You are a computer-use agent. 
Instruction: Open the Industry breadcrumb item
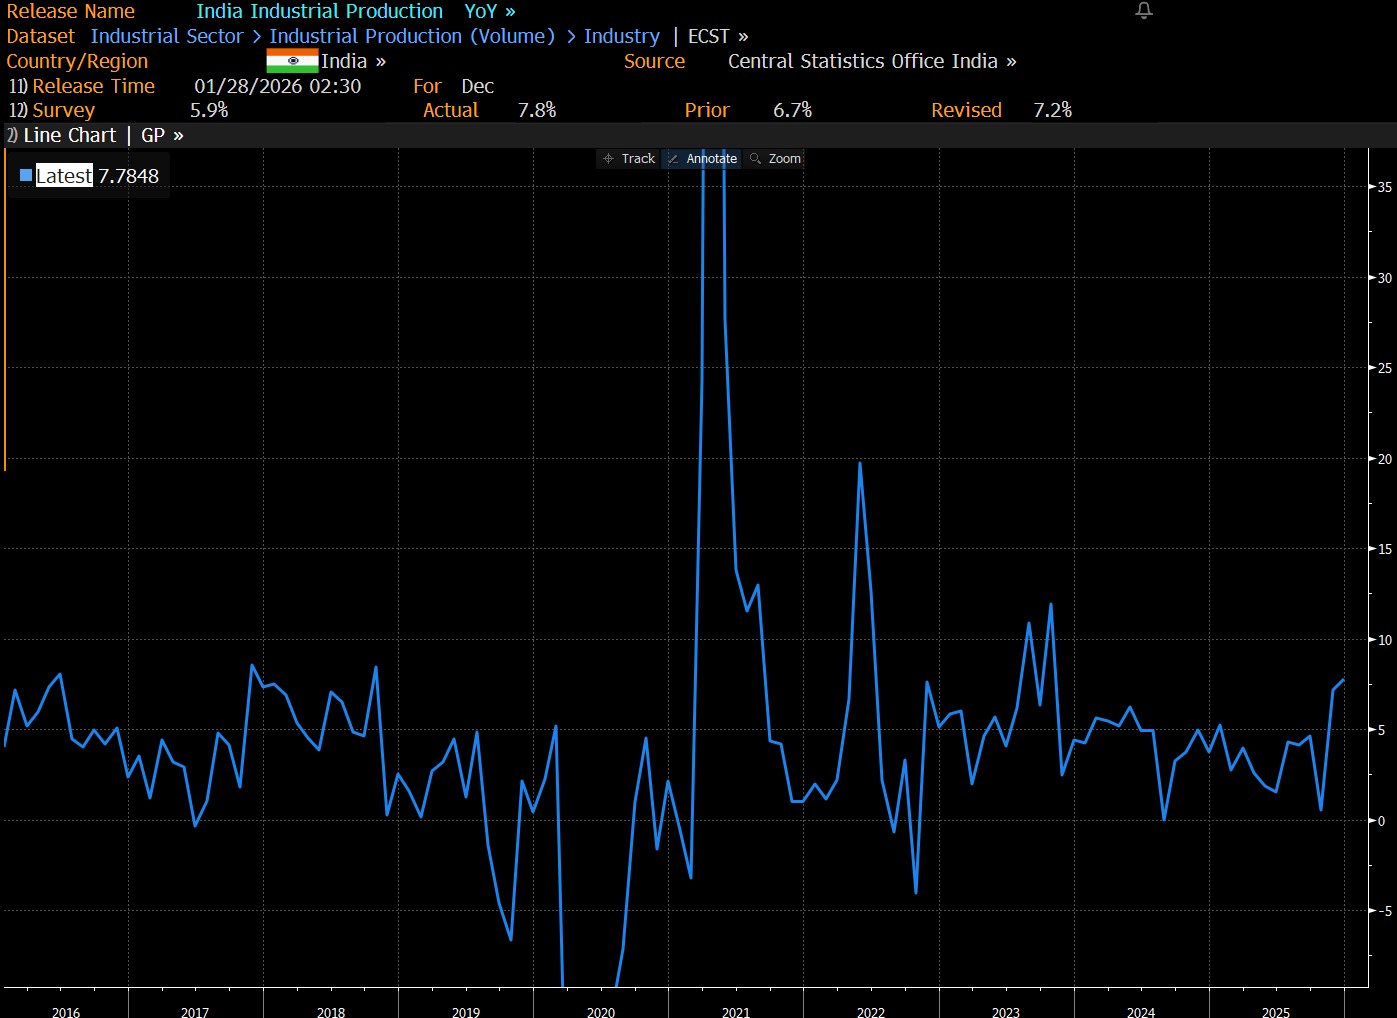coord(622,36)
